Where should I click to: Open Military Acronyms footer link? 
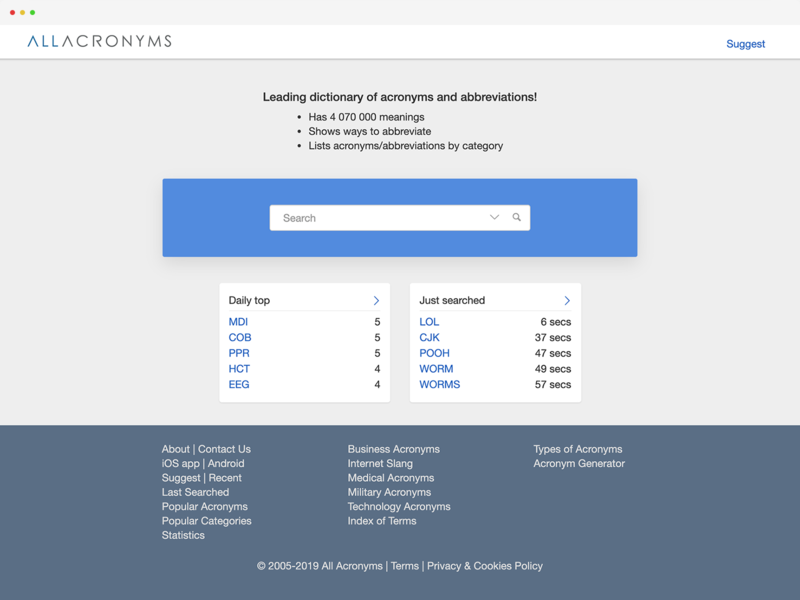[389, 492]
